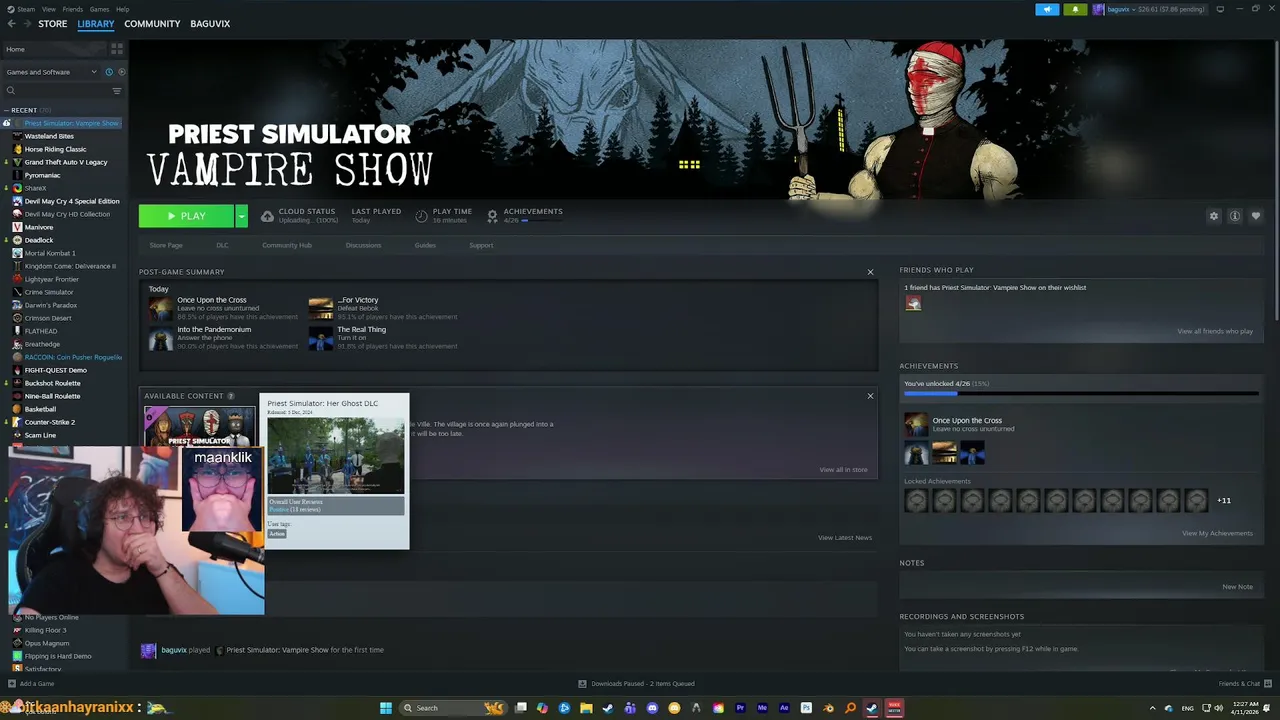Open game info icon

(x=1235, y=216)
